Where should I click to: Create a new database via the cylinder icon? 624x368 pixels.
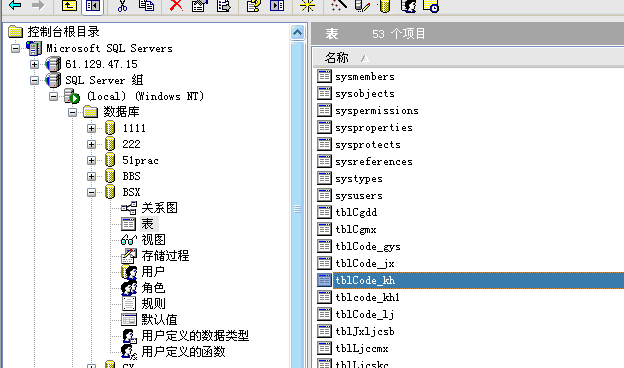[x=384, y=6]
